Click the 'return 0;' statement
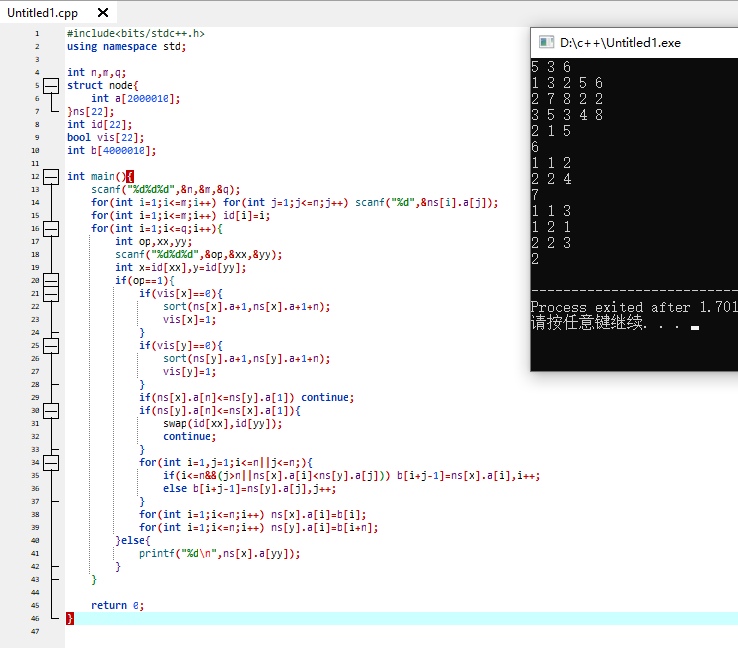738x648 pixels. tap(117, 605)
